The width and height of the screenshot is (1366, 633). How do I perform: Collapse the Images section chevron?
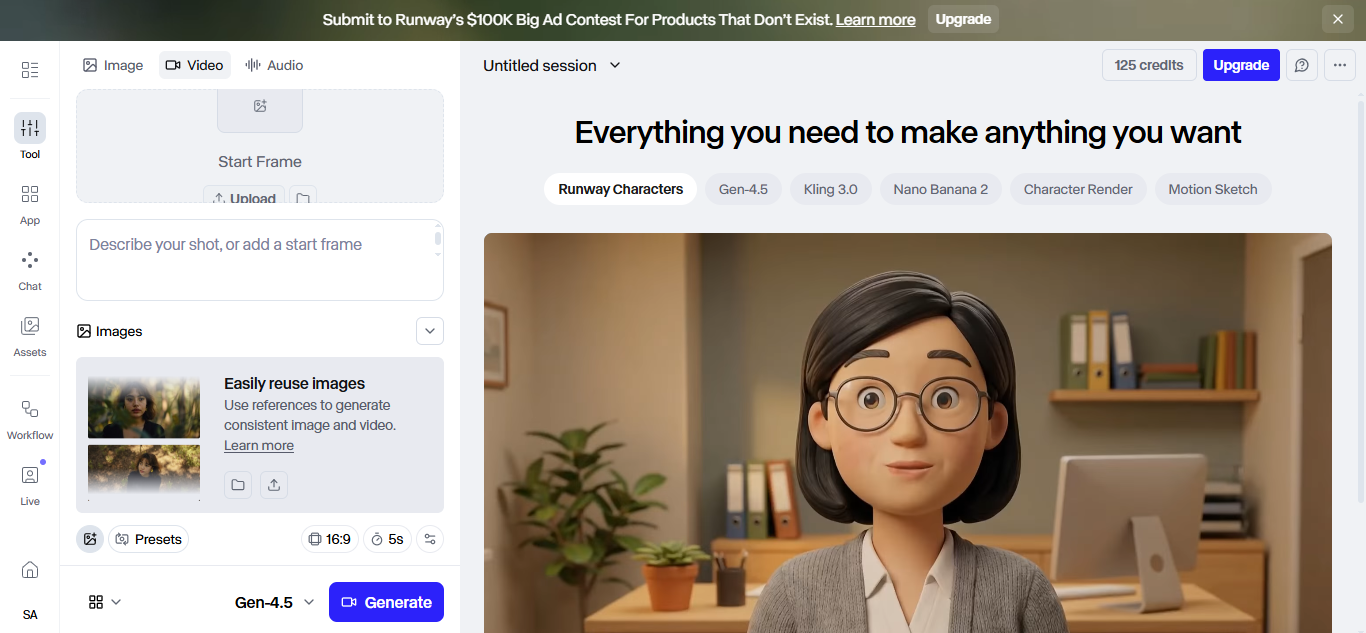(430, 331)
